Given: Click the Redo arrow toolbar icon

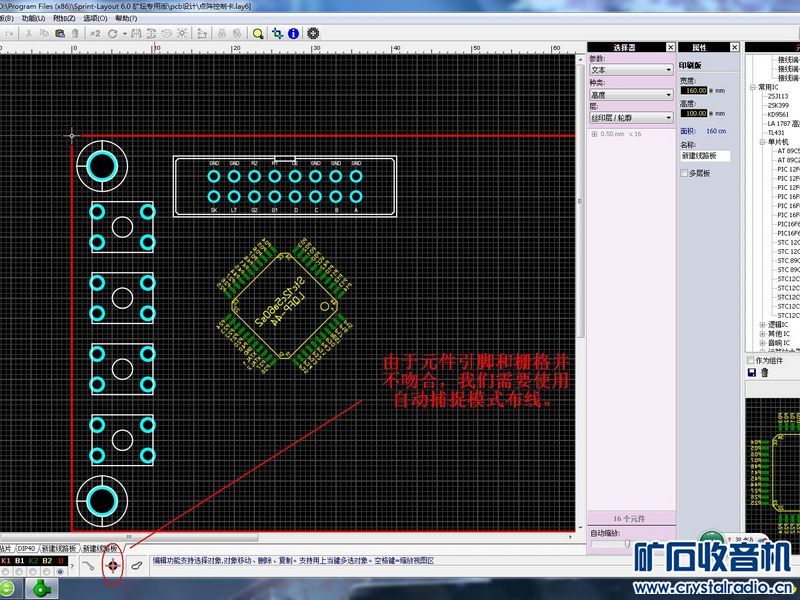Looking at the screenshot, I should [x=9, y=34].
